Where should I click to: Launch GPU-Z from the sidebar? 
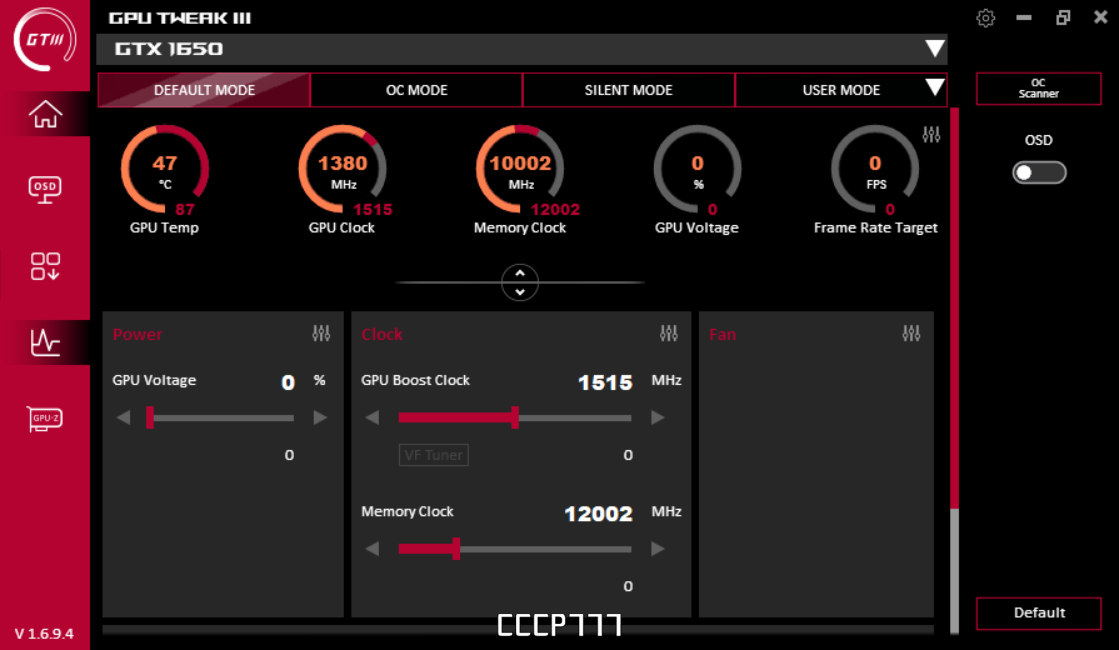[45, 418]
